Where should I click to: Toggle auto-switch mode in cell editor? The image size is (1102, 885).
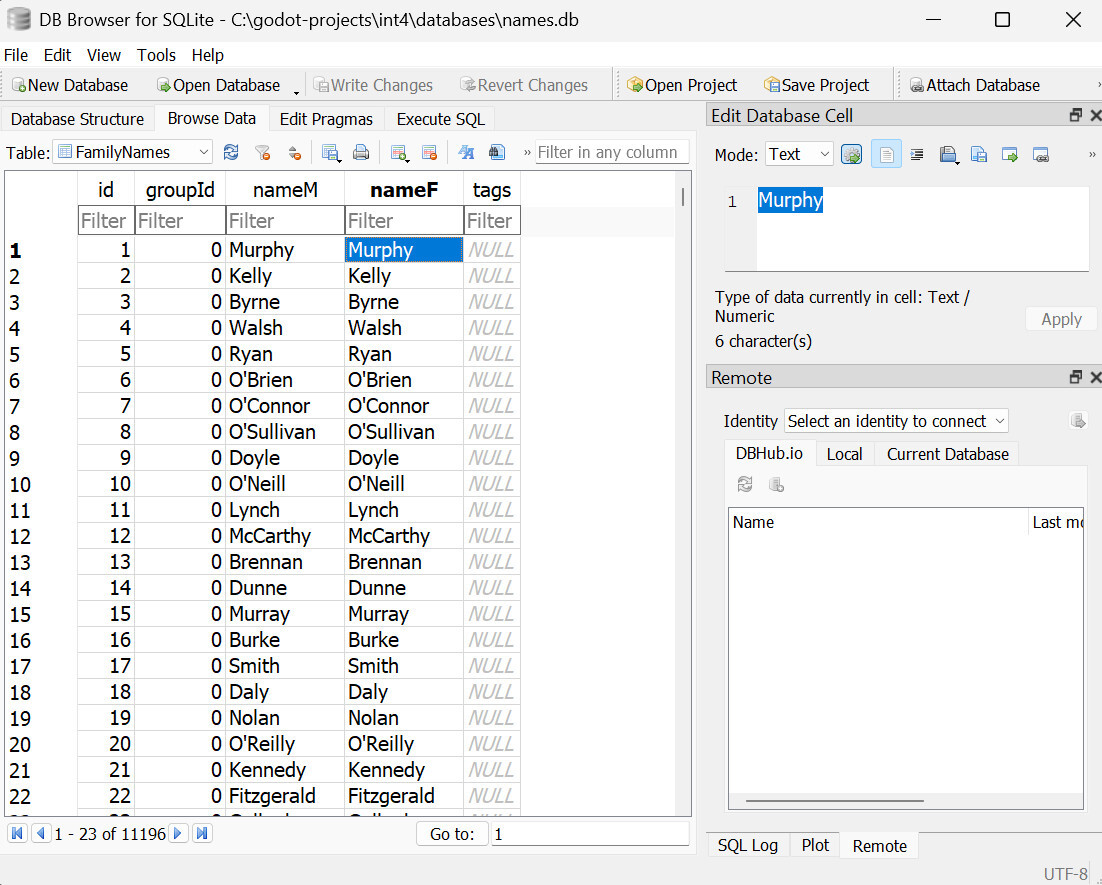point(851,154)
